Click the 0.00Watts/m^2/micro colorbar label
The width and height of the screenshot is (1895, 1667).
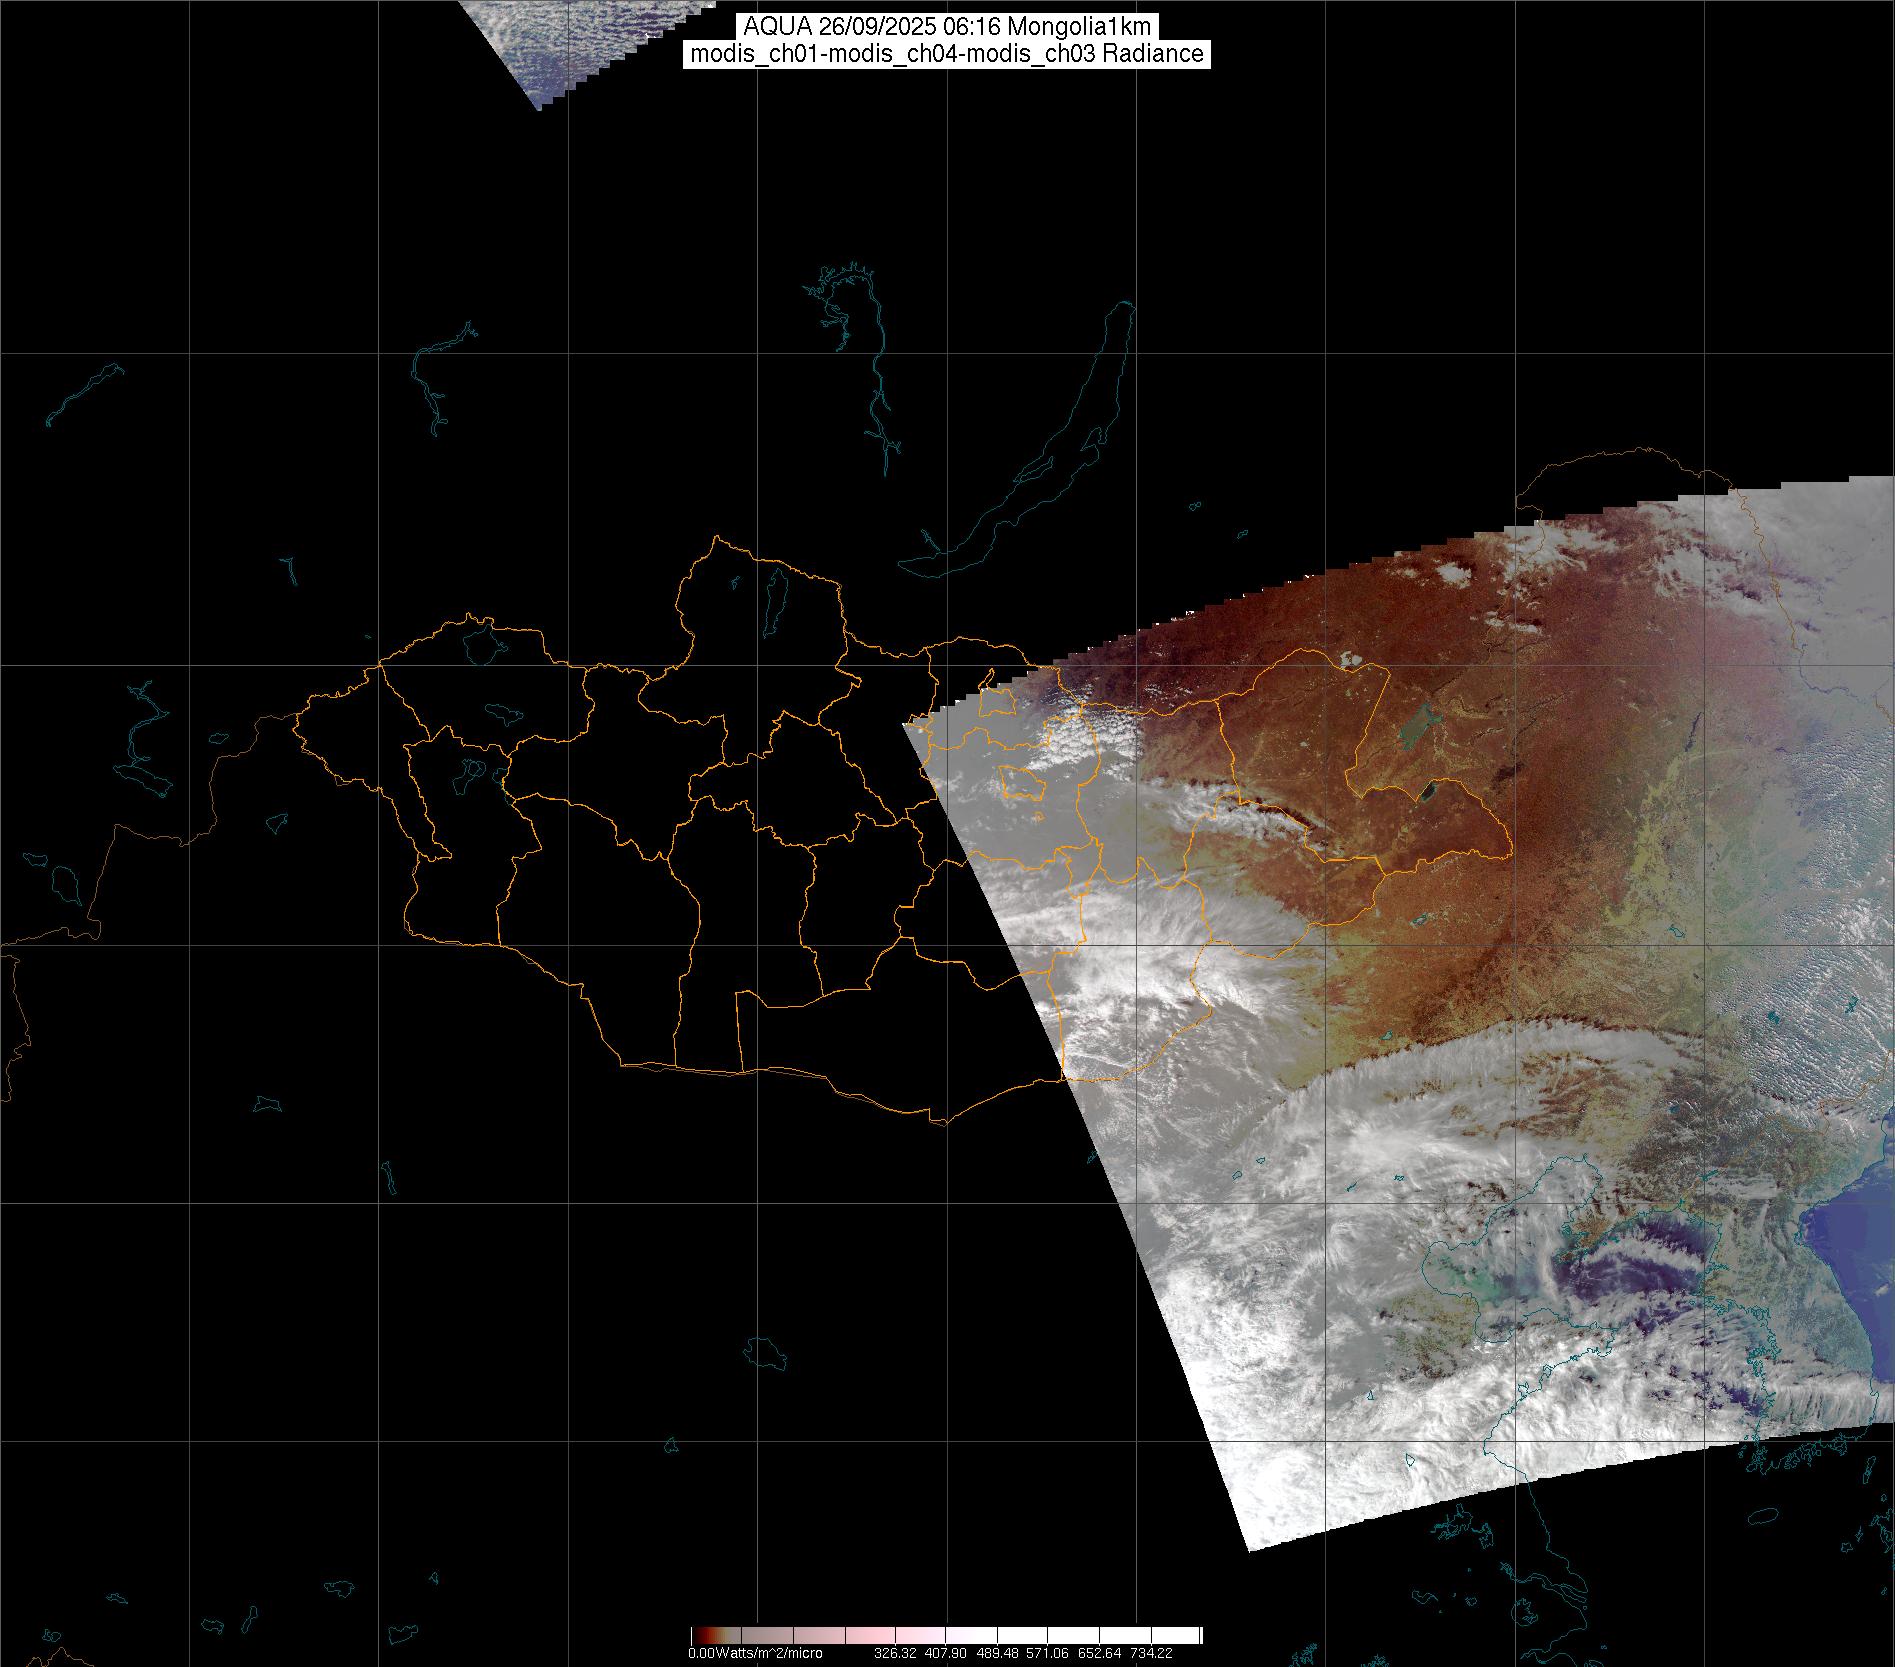(755, 1653)
